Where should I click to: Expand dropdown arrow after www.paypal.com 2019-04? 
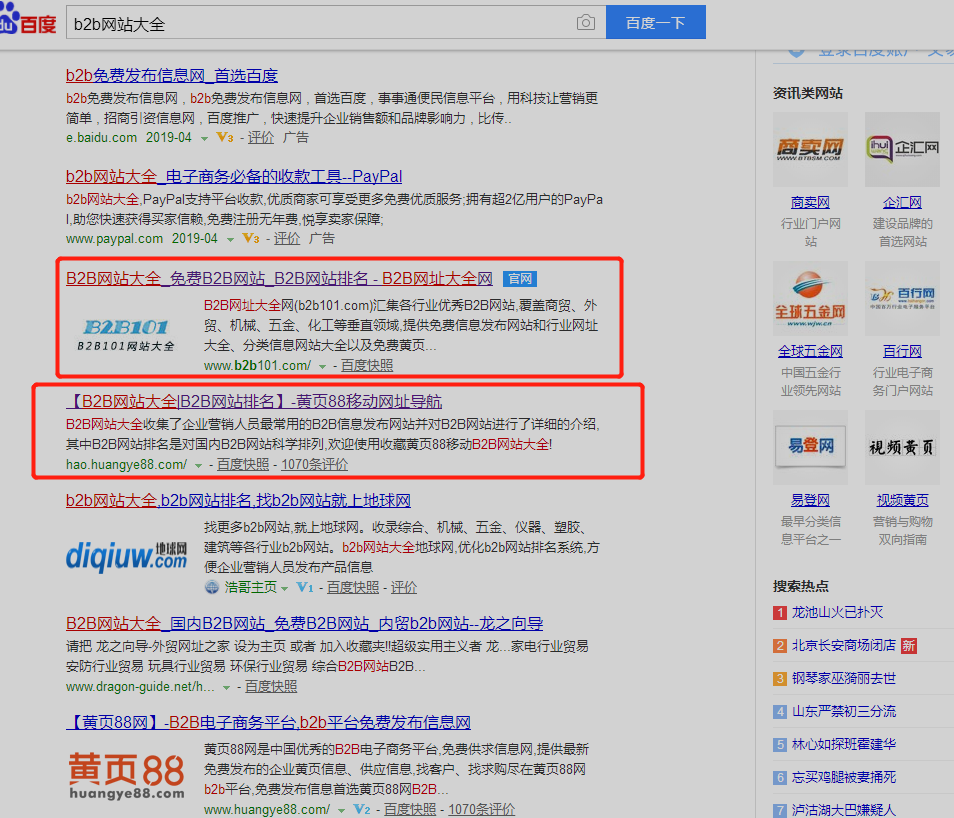[231, 240]
